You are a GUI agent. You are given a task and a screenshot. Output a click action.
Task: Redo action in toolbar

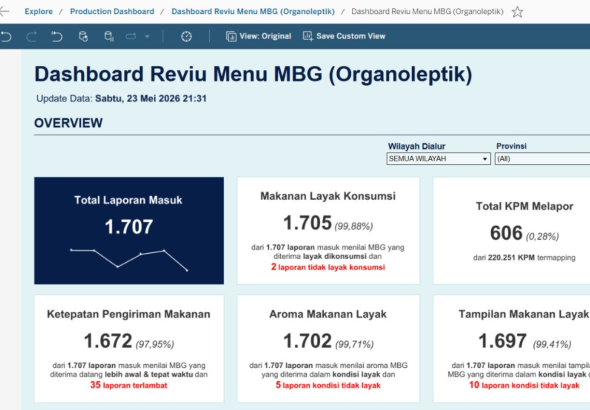coord(31,36)
